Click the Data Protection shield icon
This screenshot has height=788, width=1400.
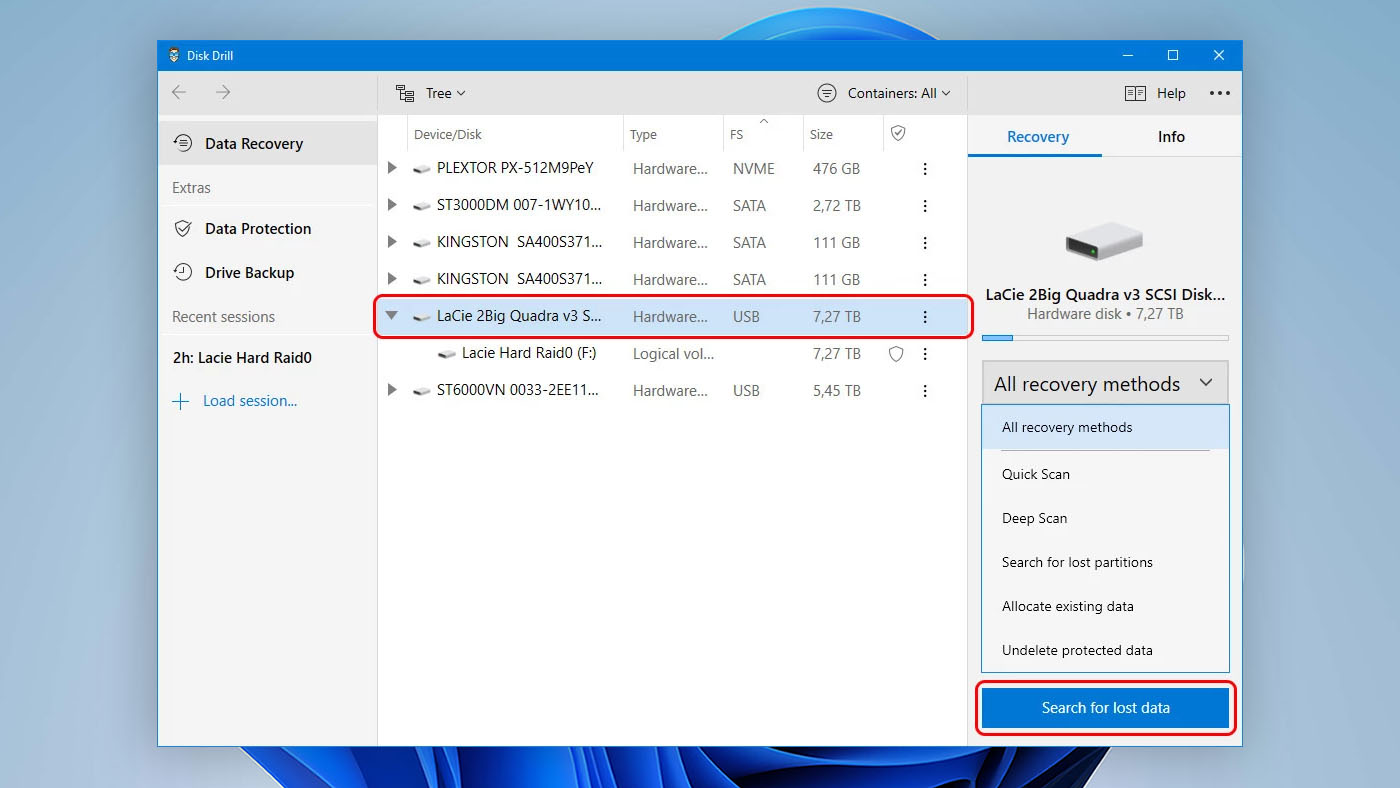point(183,228)
